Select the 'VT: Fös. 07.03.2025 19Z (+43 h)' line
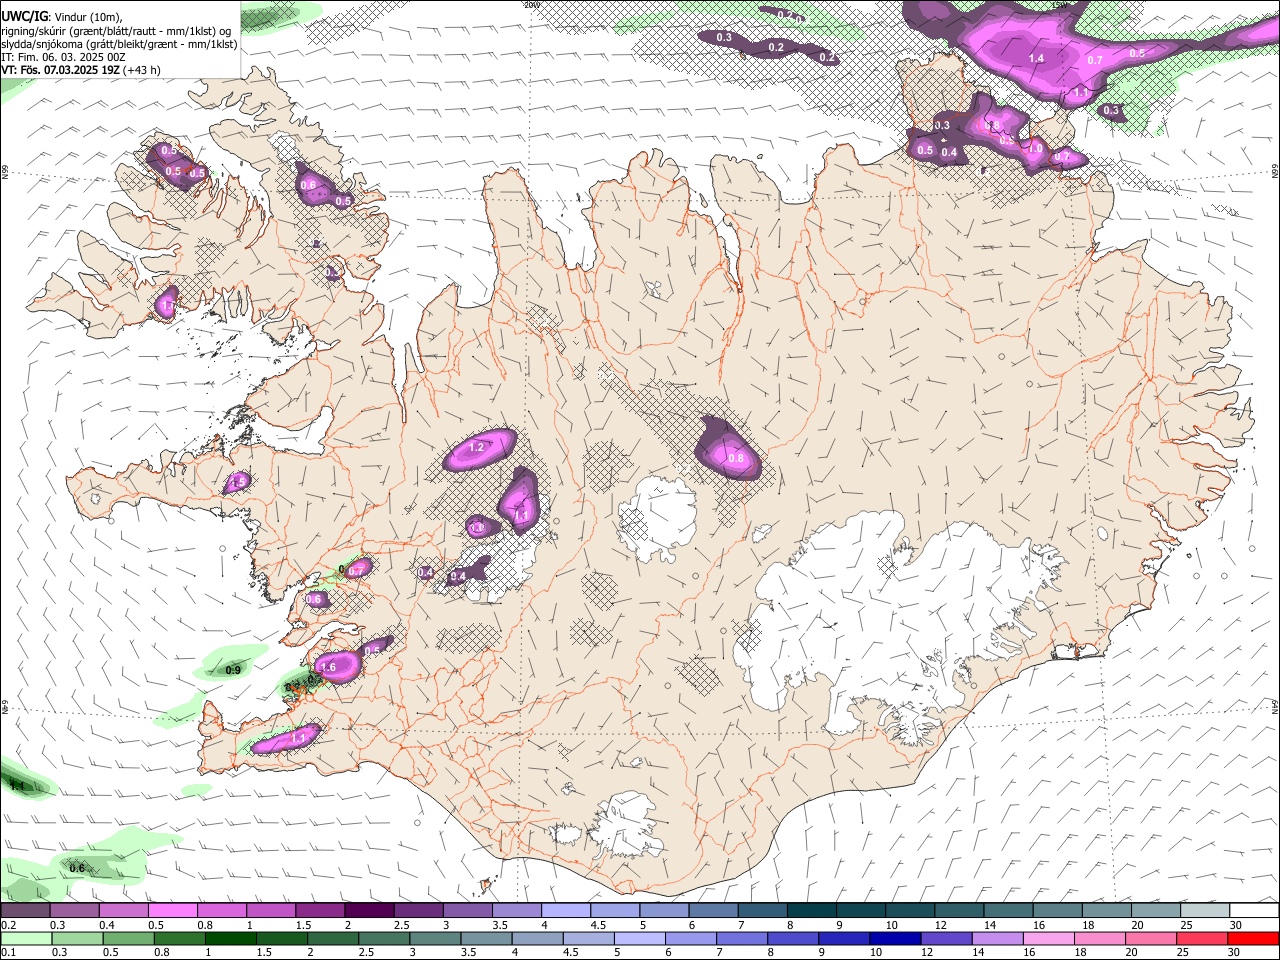This screenshot has width=1280, height=960. click(x=81, y=70)
